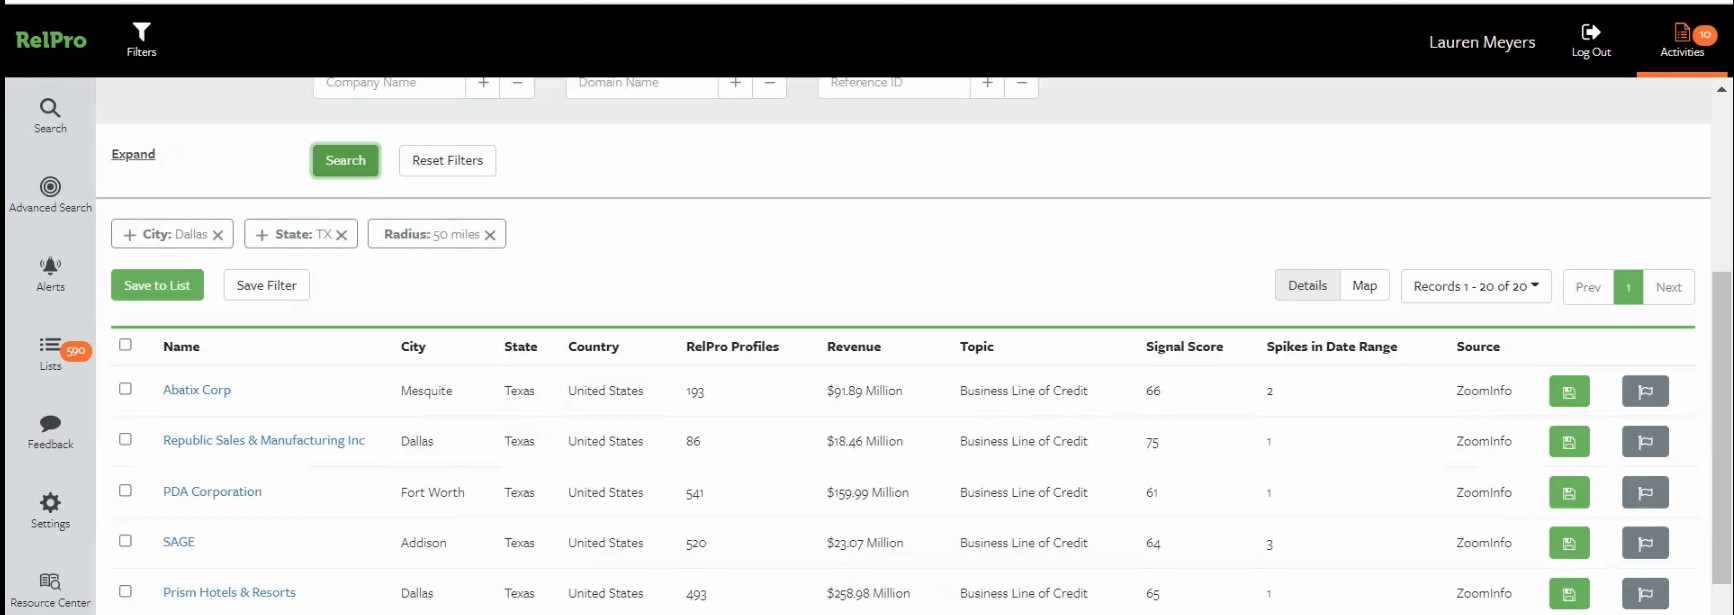Screen dimensions: 1734x615
Task: Remove the State TX filter chip
Action: point(341,235)
